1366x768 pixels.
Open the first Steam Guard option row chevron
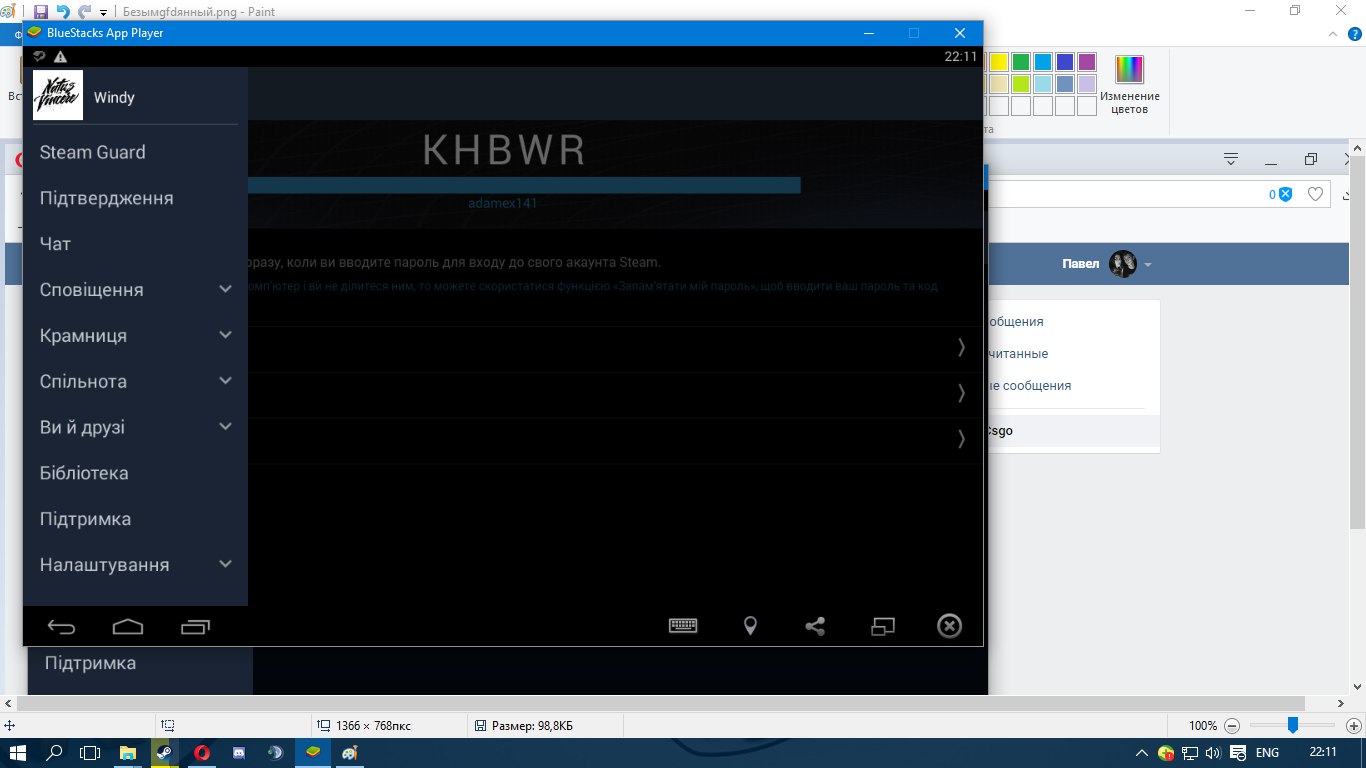click(961, 347)
